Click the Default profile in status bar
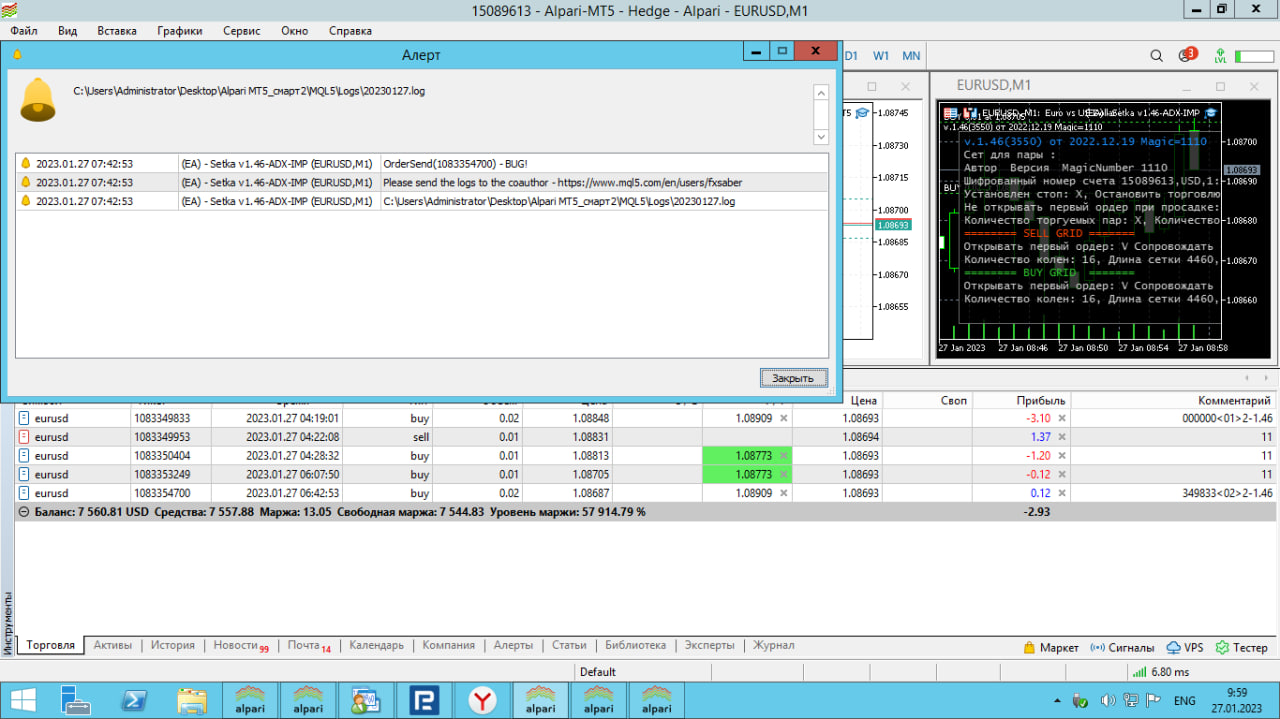Viewport: 1280px width, 719px height. (x=598, y=672)
